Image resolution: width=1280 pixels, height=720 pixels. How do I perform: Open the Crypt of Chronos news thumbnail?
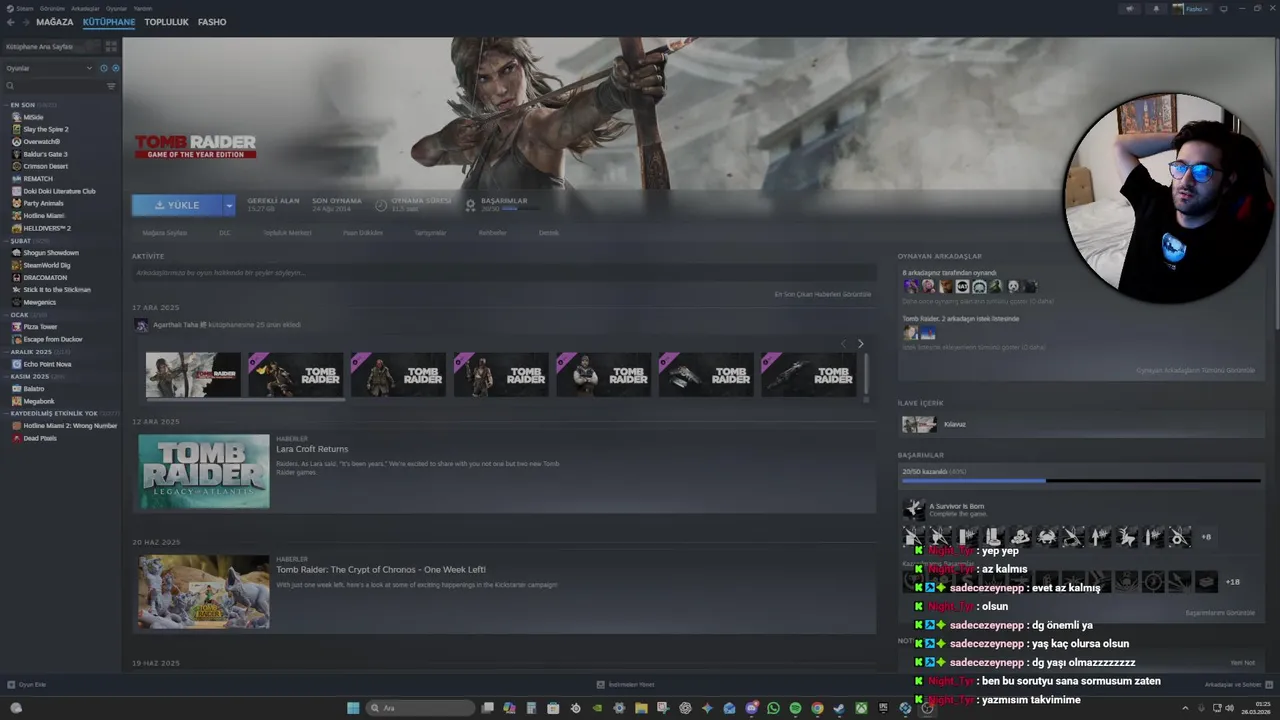coord(204,592)
